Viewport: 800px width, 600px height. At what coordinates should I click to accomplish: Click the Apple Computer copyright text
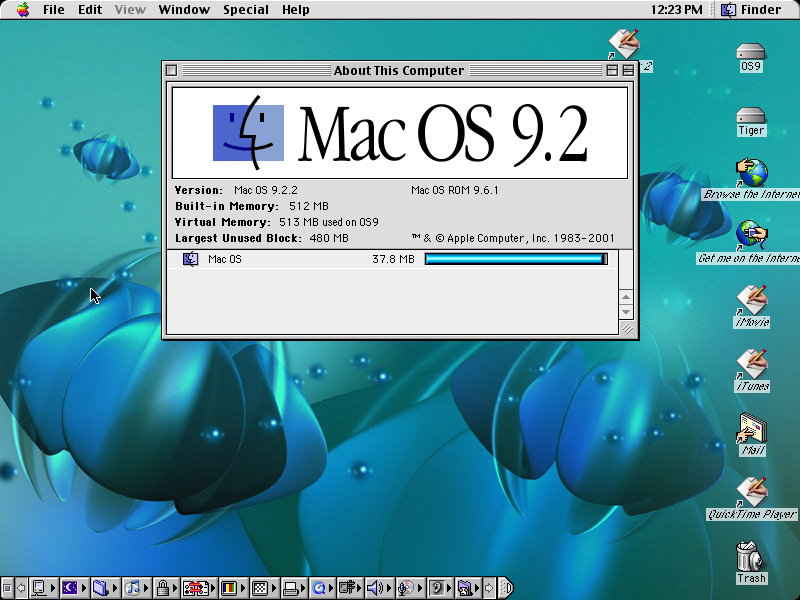513,238
